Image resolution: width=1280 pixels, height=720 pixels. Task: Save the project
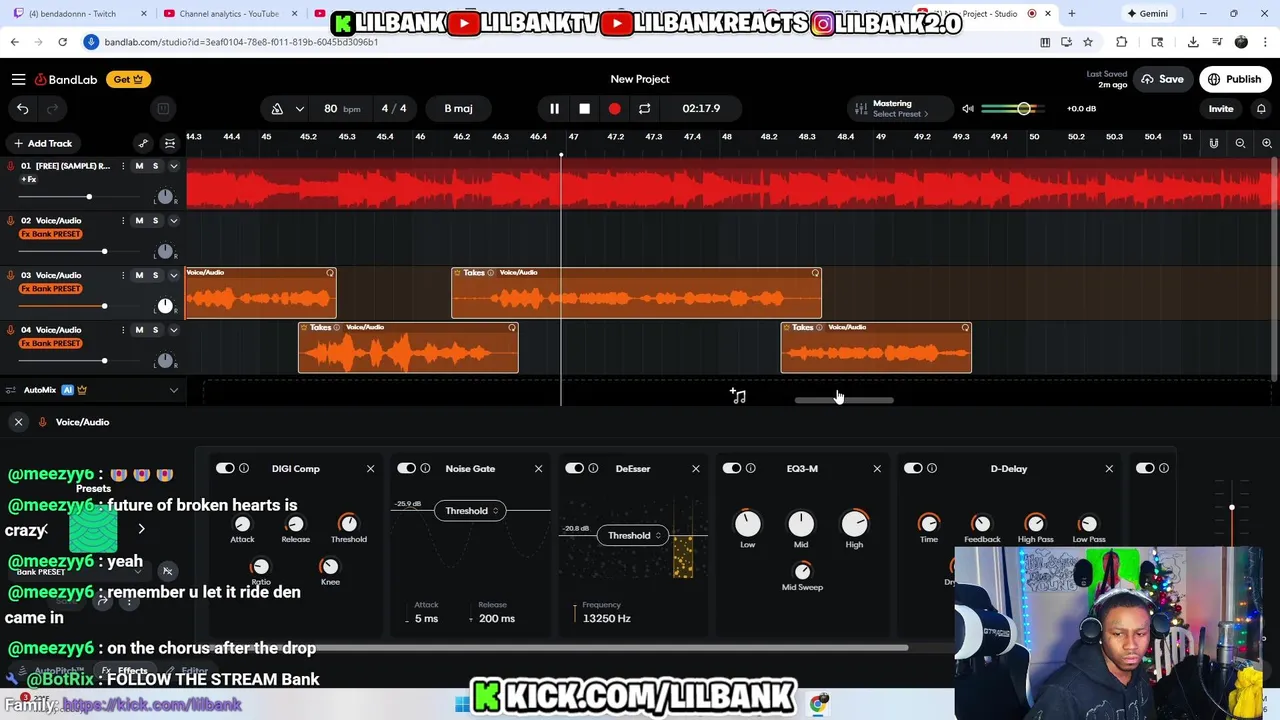click(1162, 79)
